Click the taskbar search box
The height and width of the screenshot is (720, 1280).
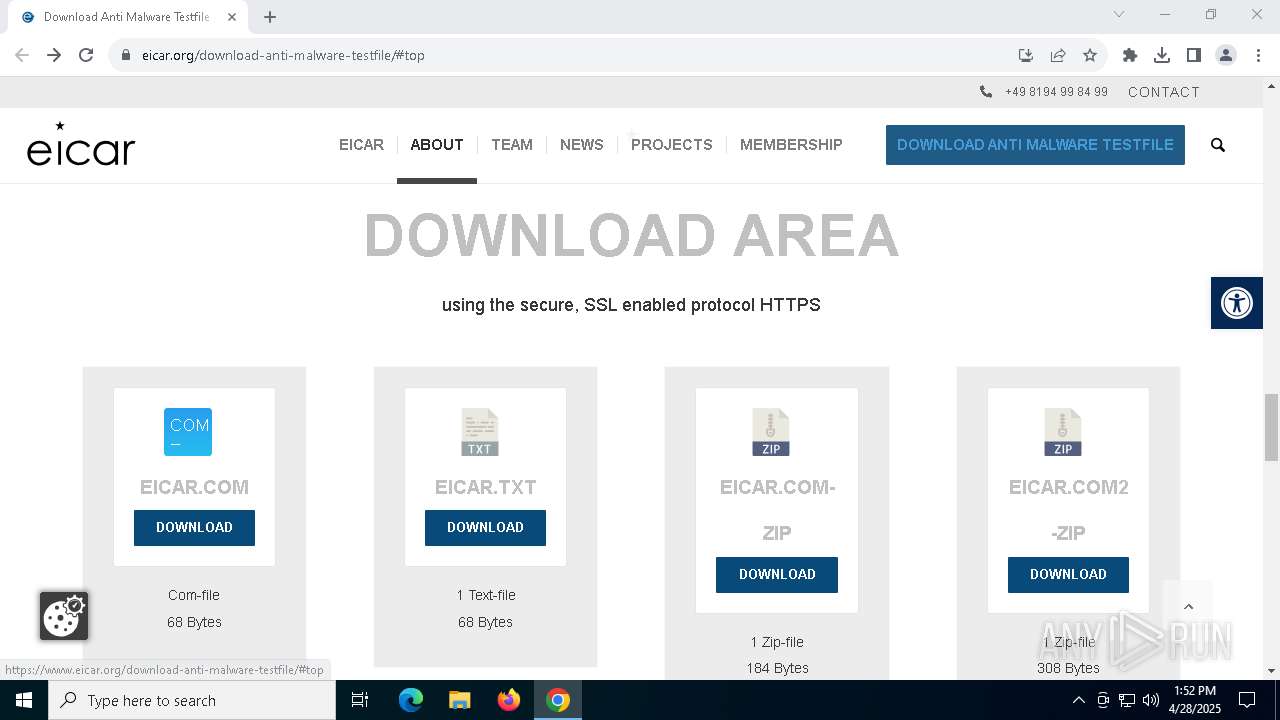point(192,700)
